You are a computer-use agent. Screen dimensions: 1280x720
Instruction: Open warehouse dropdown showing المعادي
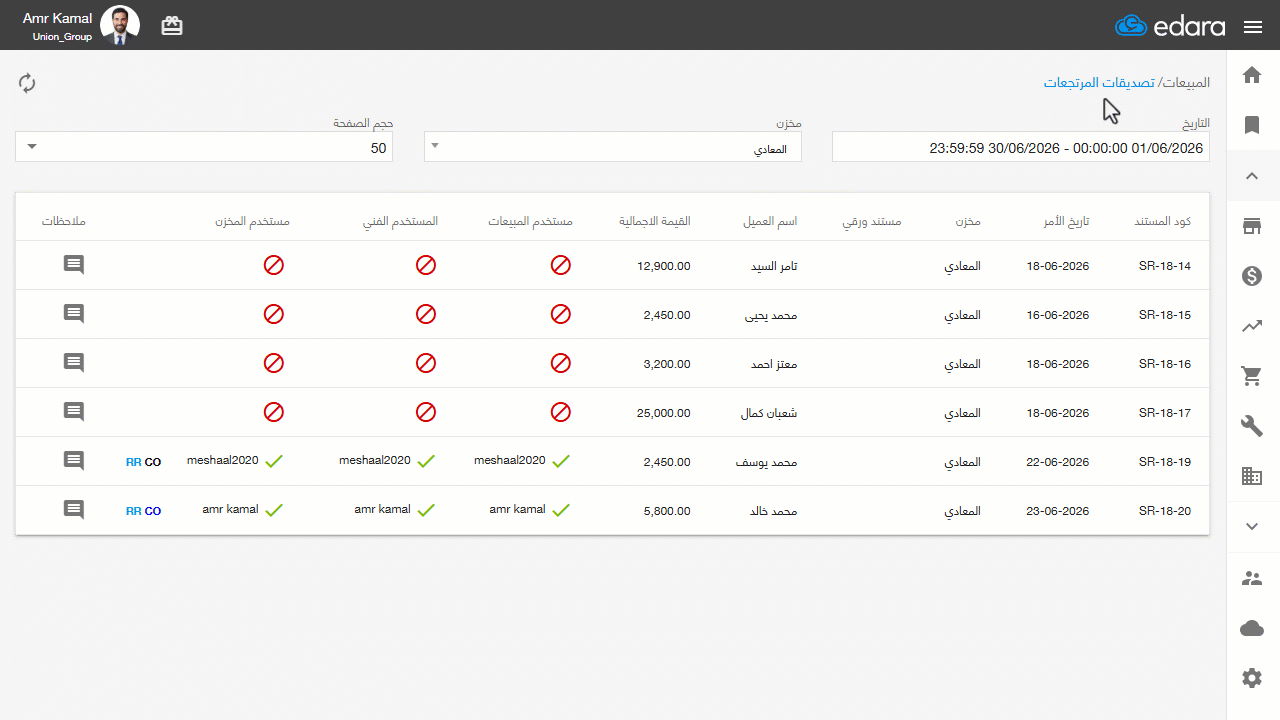(x=613, y=147)
